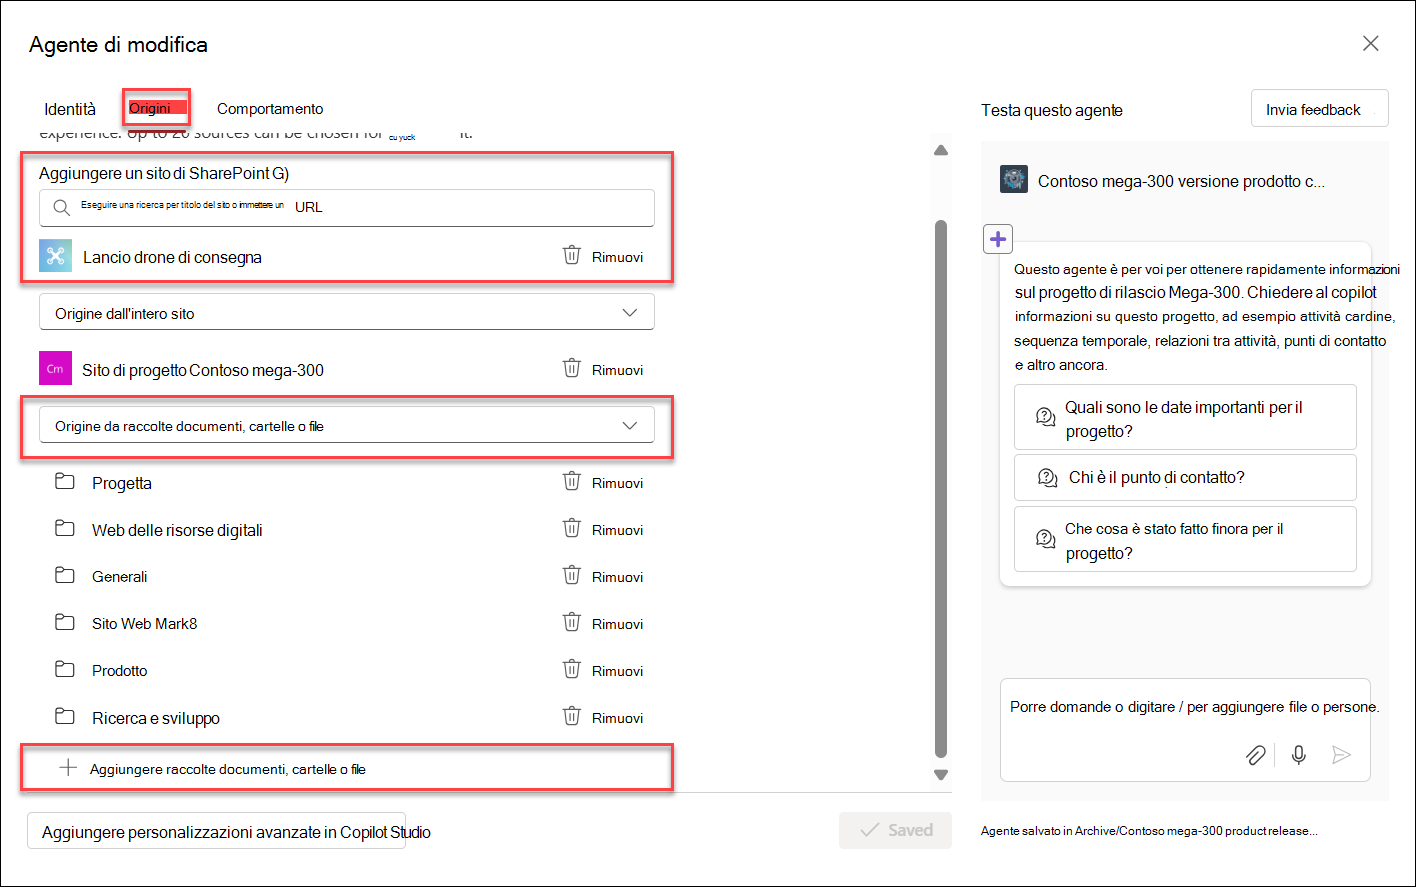The image size is (1416, 887).
Task: Click the Ricerca e sviluppo folder icon
Action: (65, 717)
